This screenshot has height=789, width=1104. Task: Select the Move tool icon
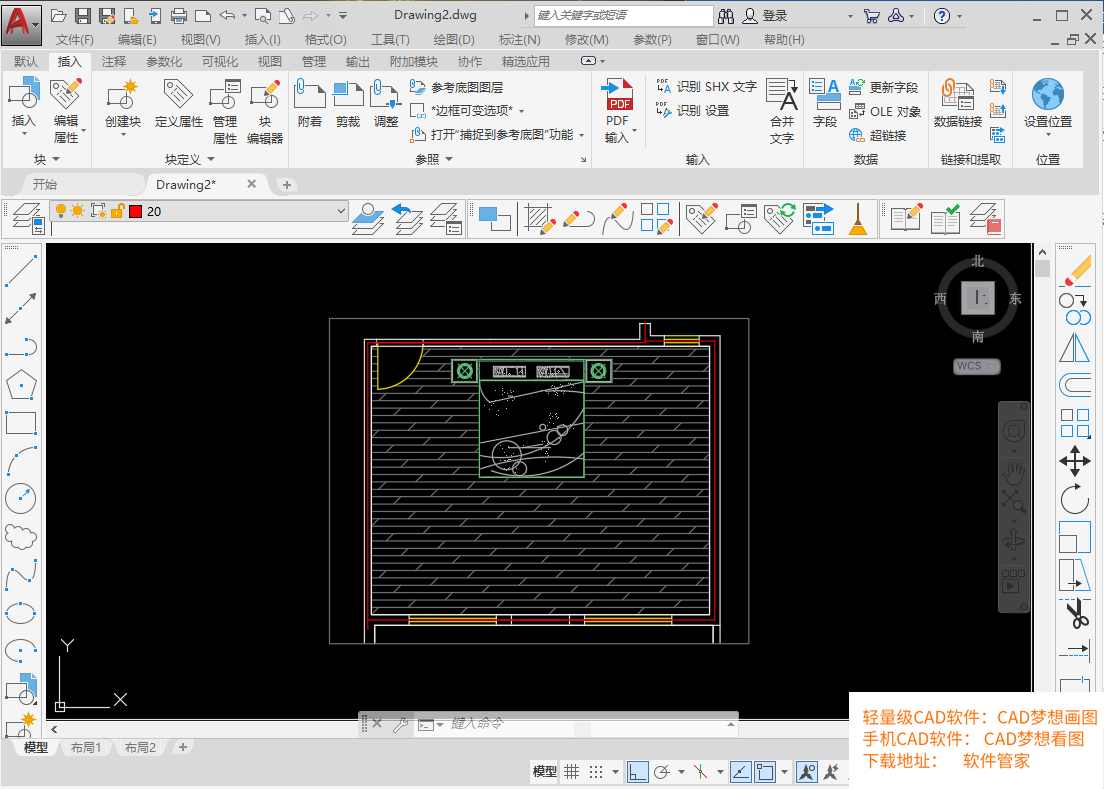coord(1075,462)
